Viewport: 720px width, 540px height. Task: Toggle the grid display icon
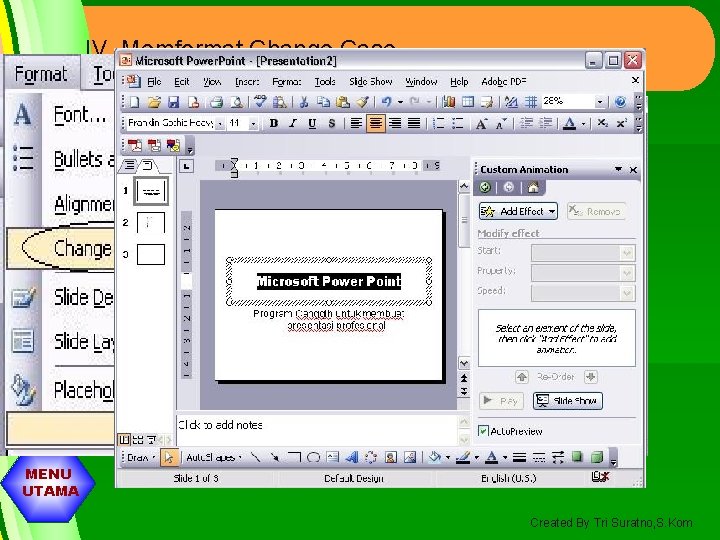point(531,102)
